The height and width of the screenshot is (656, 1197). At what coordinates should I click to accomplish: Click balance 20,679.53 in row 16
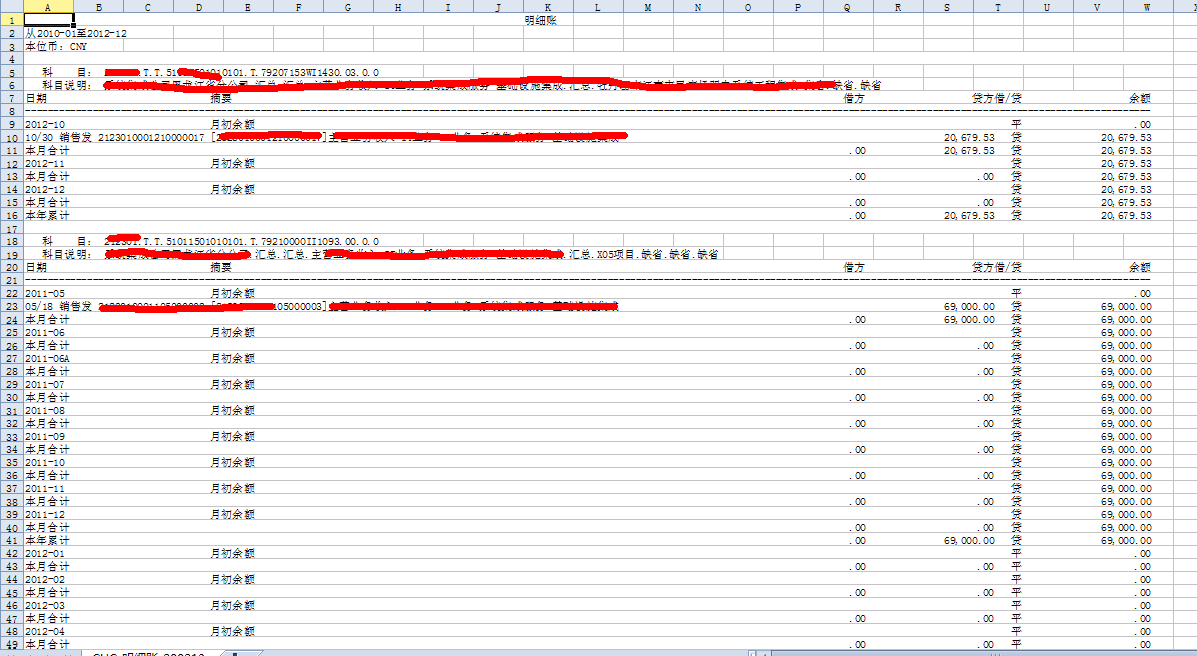tap(1126, 215)
